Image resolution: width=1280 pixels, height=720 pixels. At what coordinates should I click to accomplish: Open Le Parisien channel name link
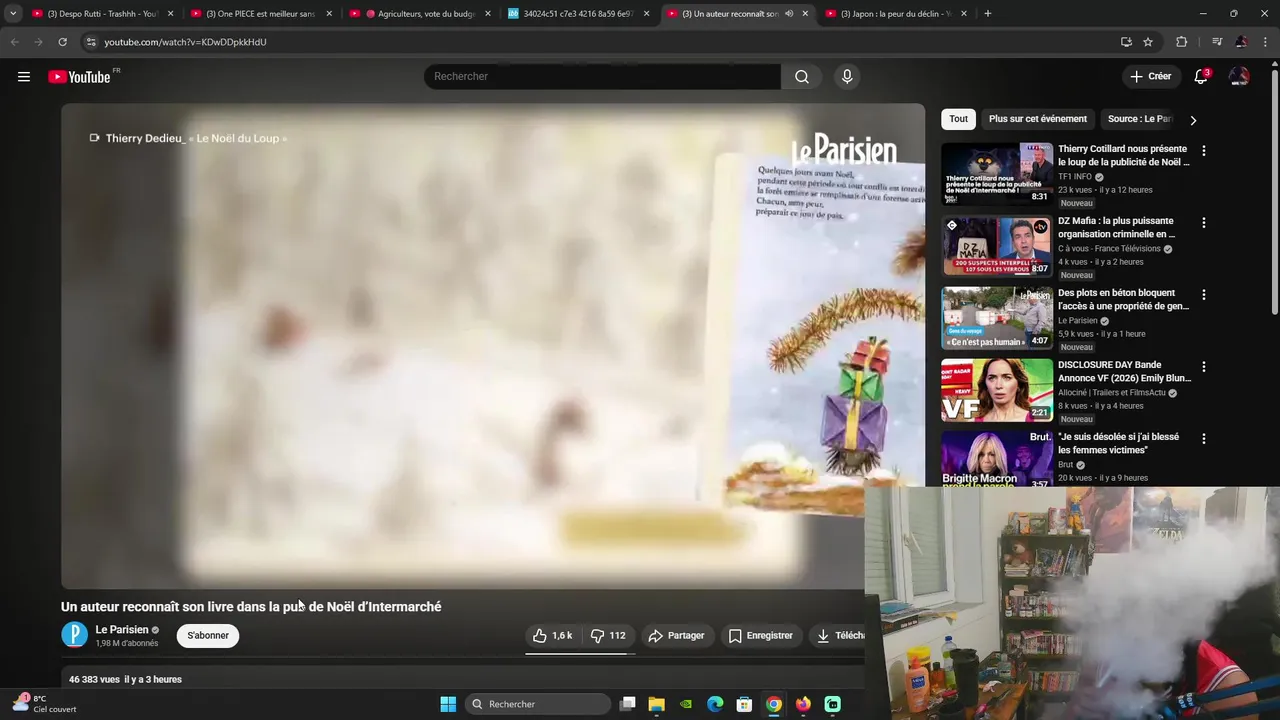(x=122, y=629)
